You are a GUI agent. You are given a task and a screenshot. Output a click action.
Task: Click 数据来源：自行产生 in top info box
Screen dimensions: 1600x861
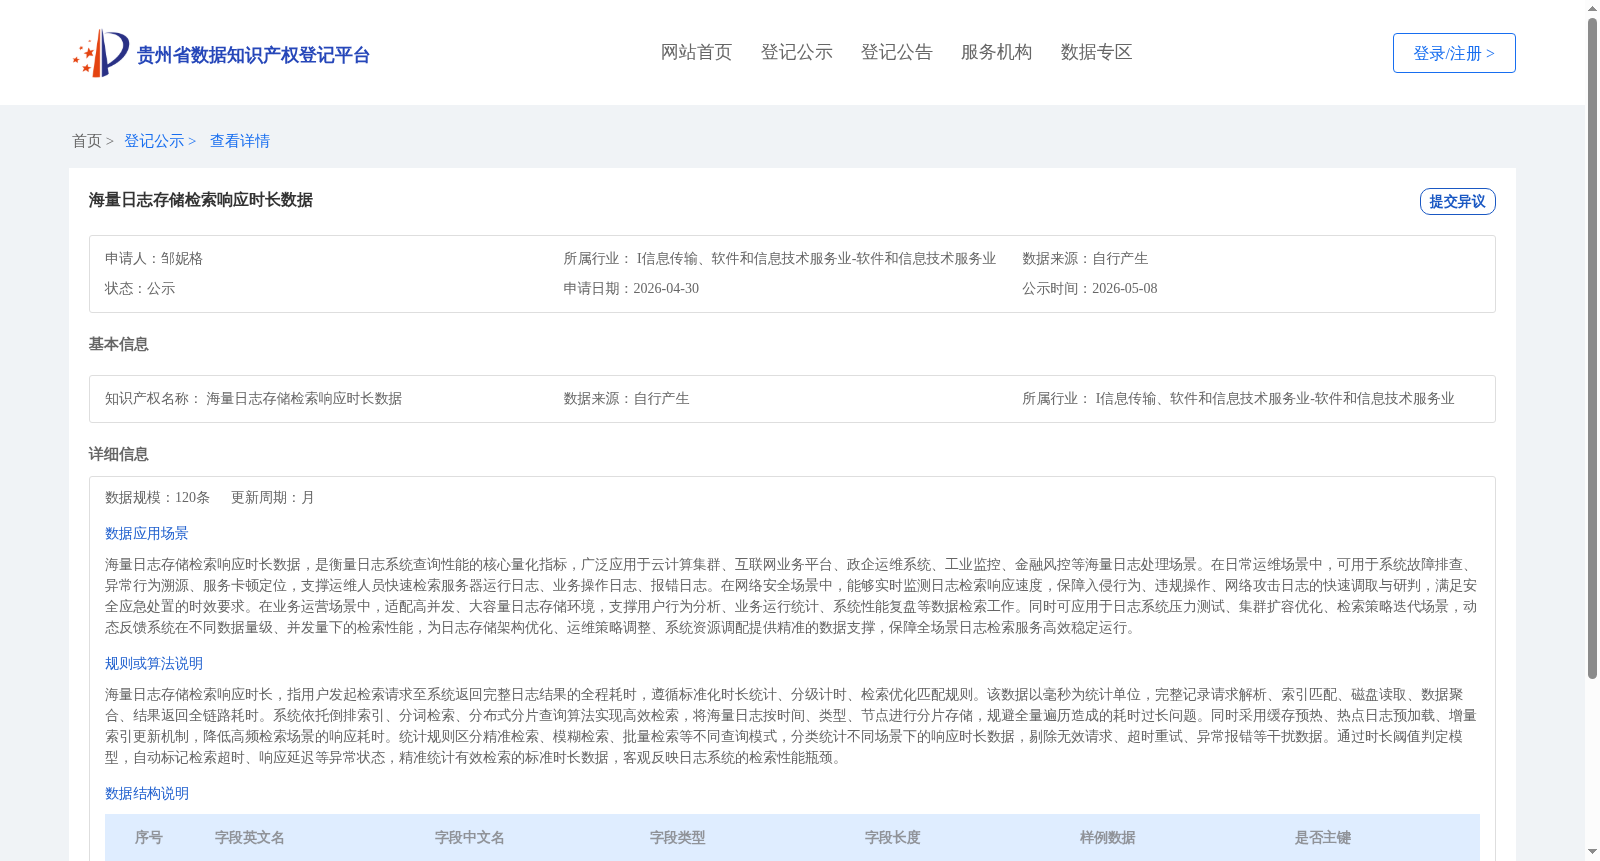coord(1085,258)
